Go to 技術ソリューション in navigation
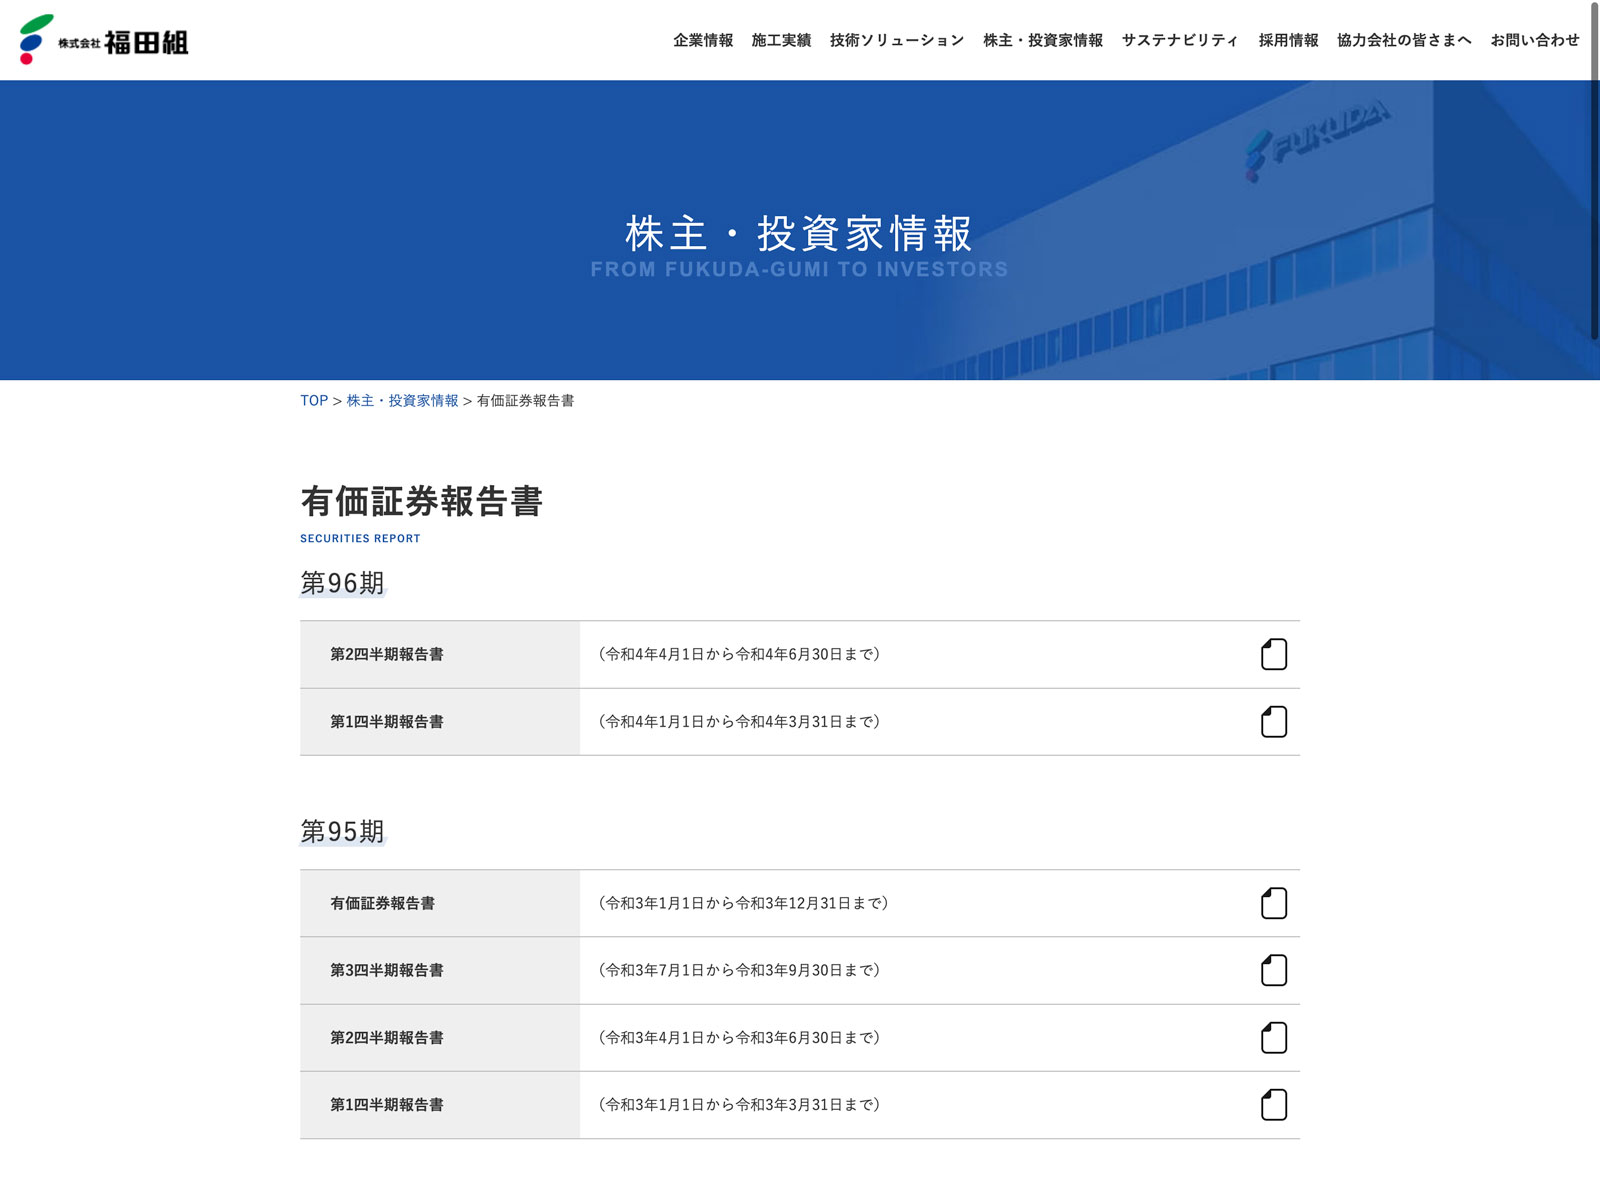Image resolution: width=1600 pixels, height=1200 pixels. [897, 40]
